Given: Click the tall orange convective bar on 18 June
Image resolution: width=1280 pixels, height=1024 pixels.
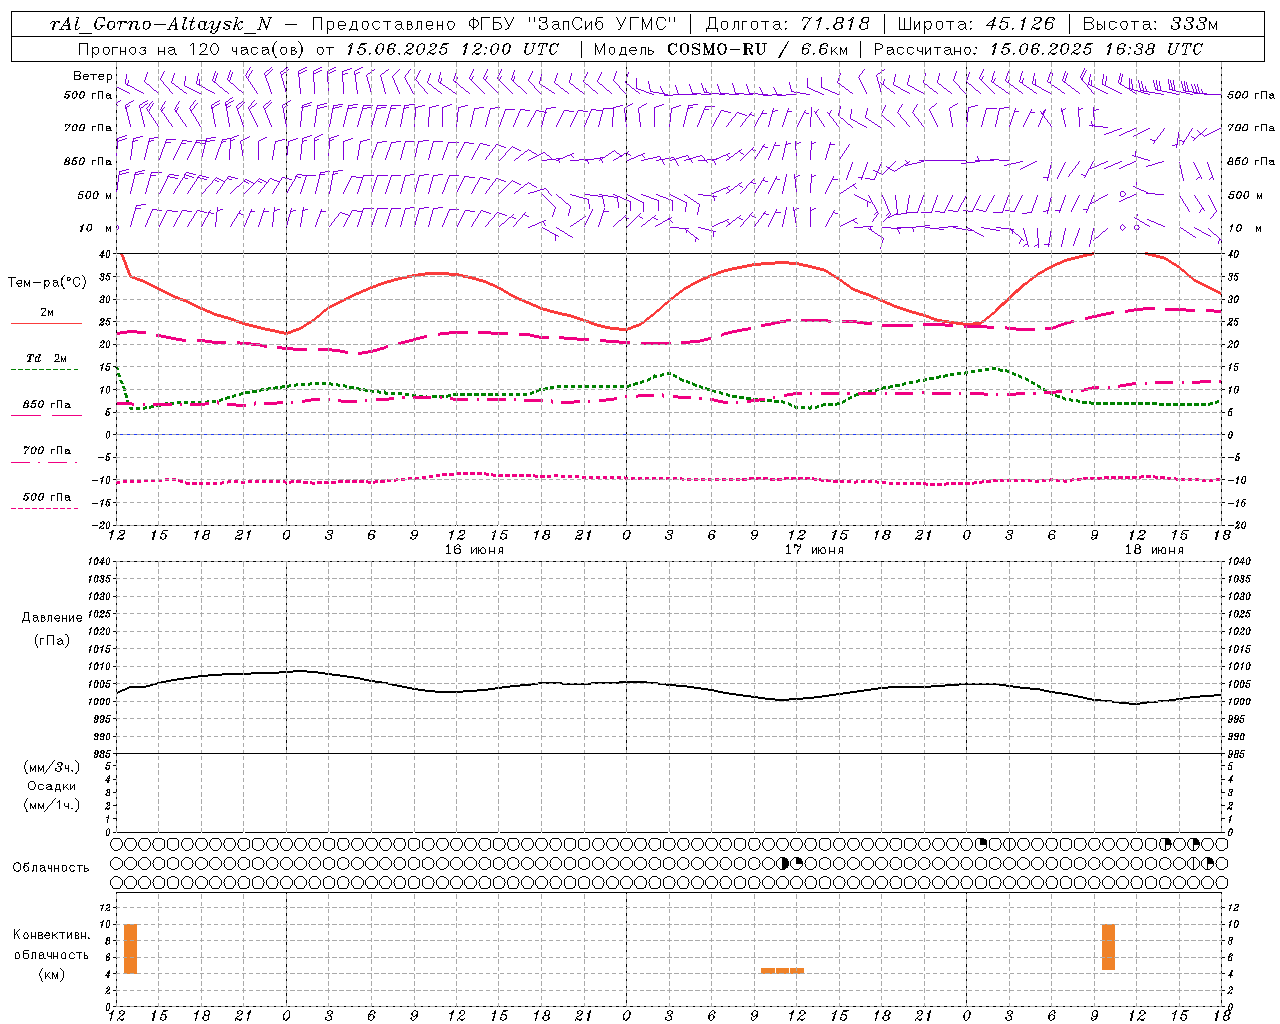Looking at the screenshot, I should pos(1108,947).
